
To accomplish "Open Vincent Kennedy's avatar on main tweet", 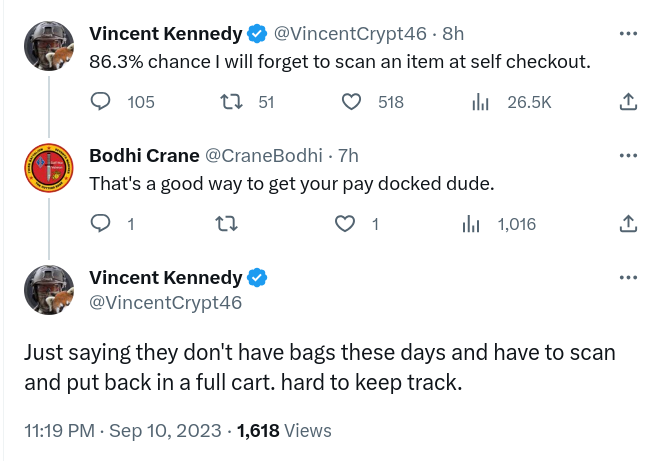I will coord(49,289).
